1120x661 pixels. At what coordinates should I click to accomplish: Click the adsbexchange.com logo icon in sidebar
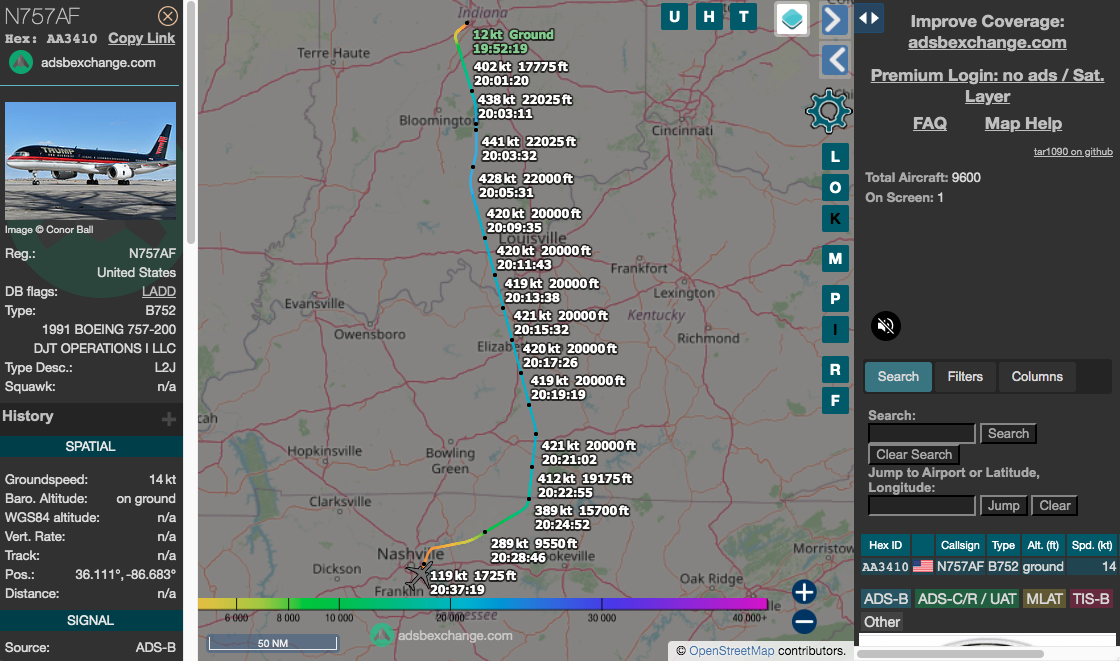click(21, 63)
